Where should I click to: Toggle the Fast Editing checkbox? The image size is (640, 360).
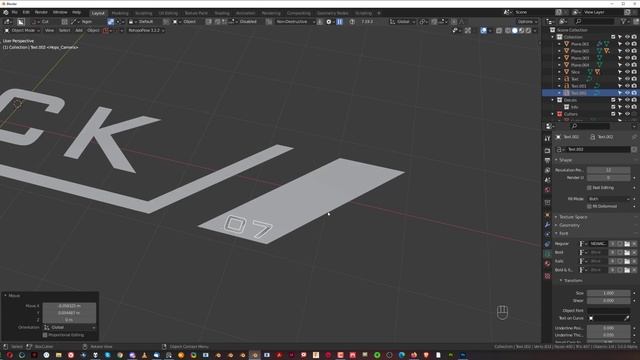(x=589, y=188)
